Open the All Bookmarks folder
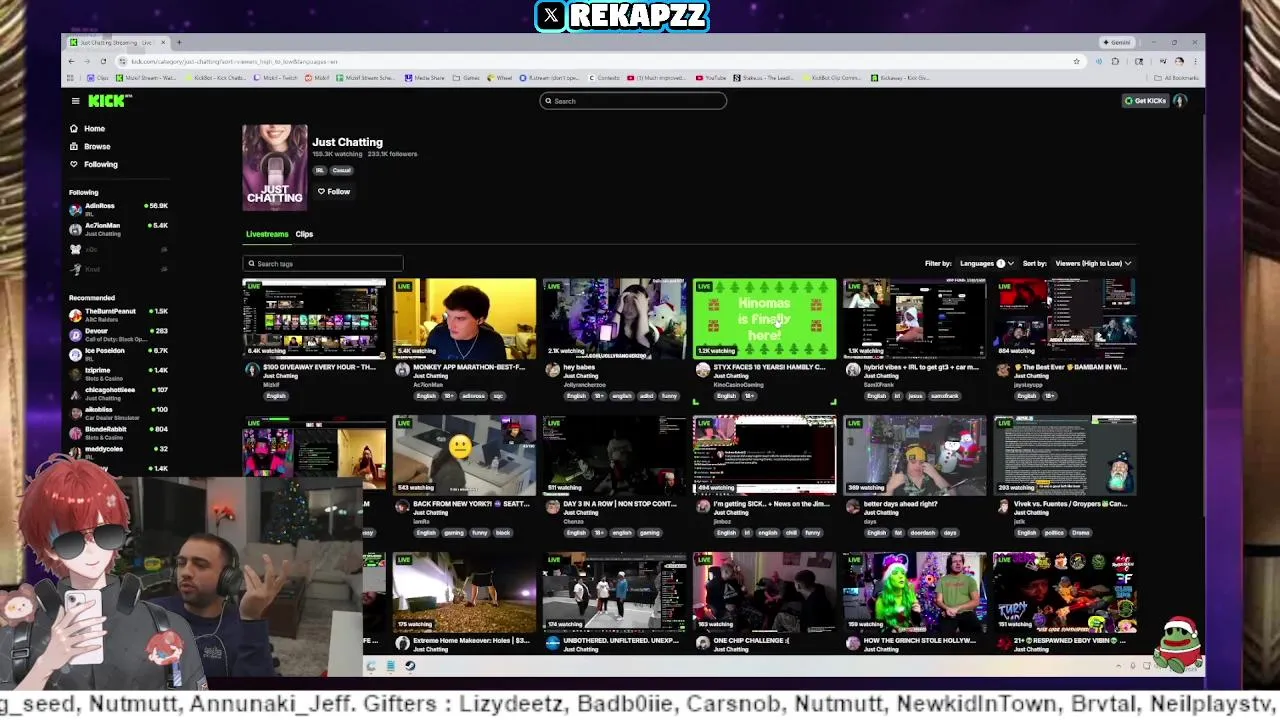The image size is (1280, 720). (x=1177, y=77)
